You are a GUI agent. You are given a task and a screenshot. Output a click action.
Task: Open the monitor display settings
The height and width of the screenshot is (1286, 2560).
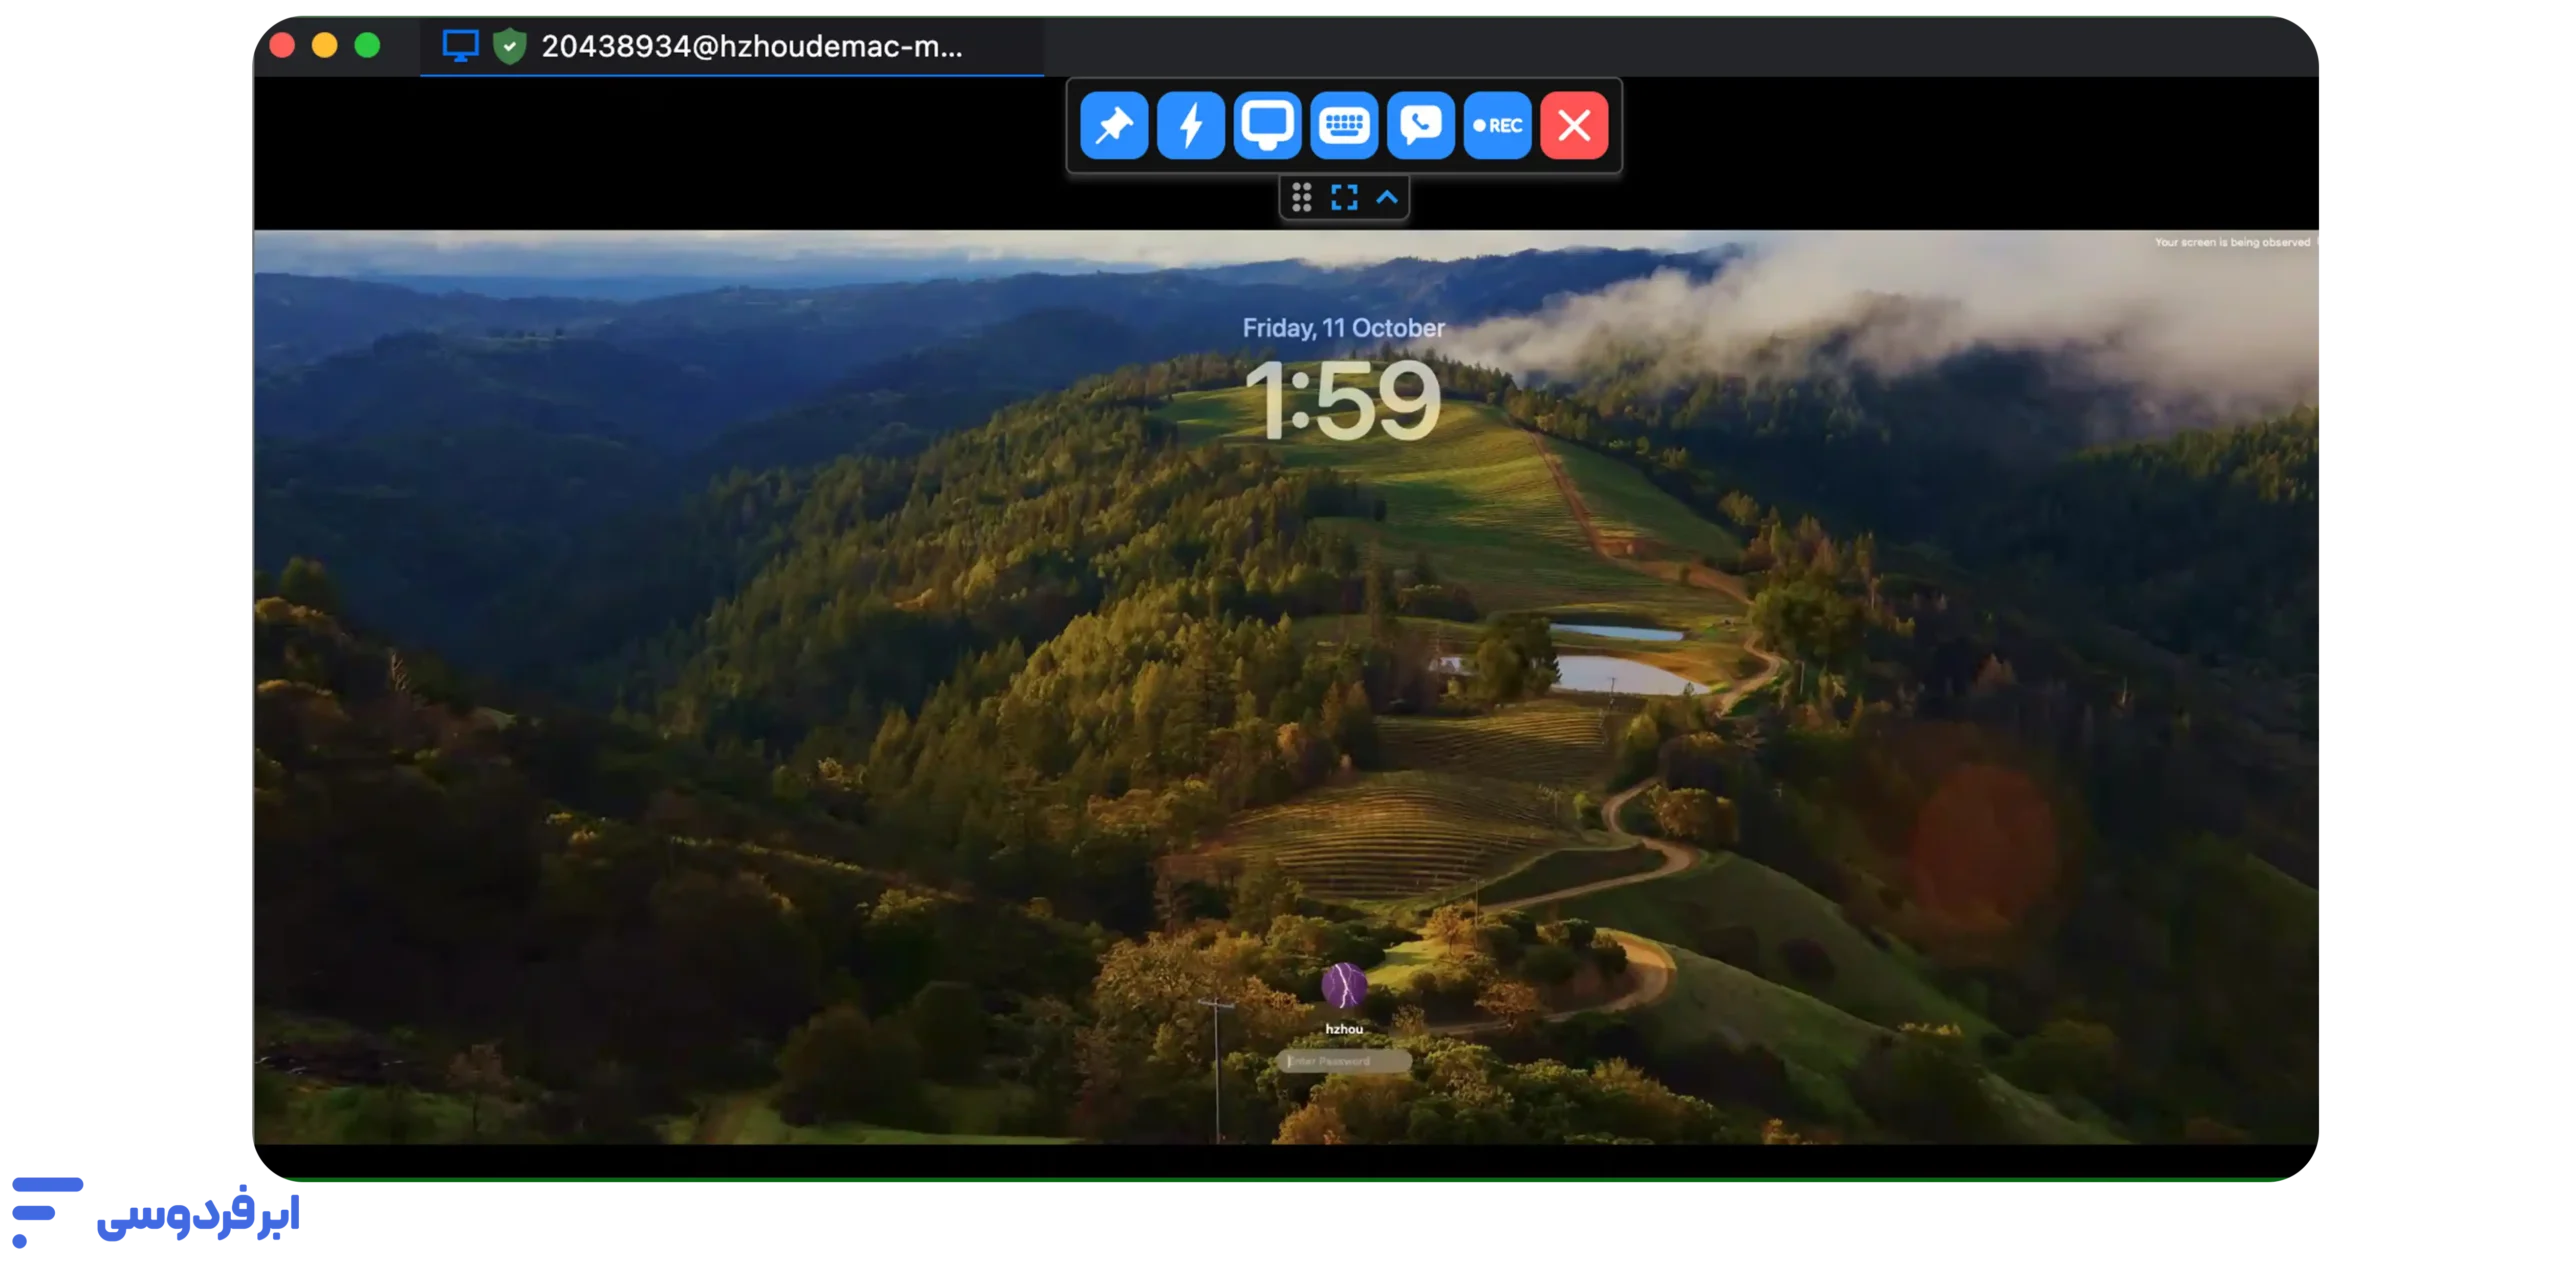[x=1267, y=126]
